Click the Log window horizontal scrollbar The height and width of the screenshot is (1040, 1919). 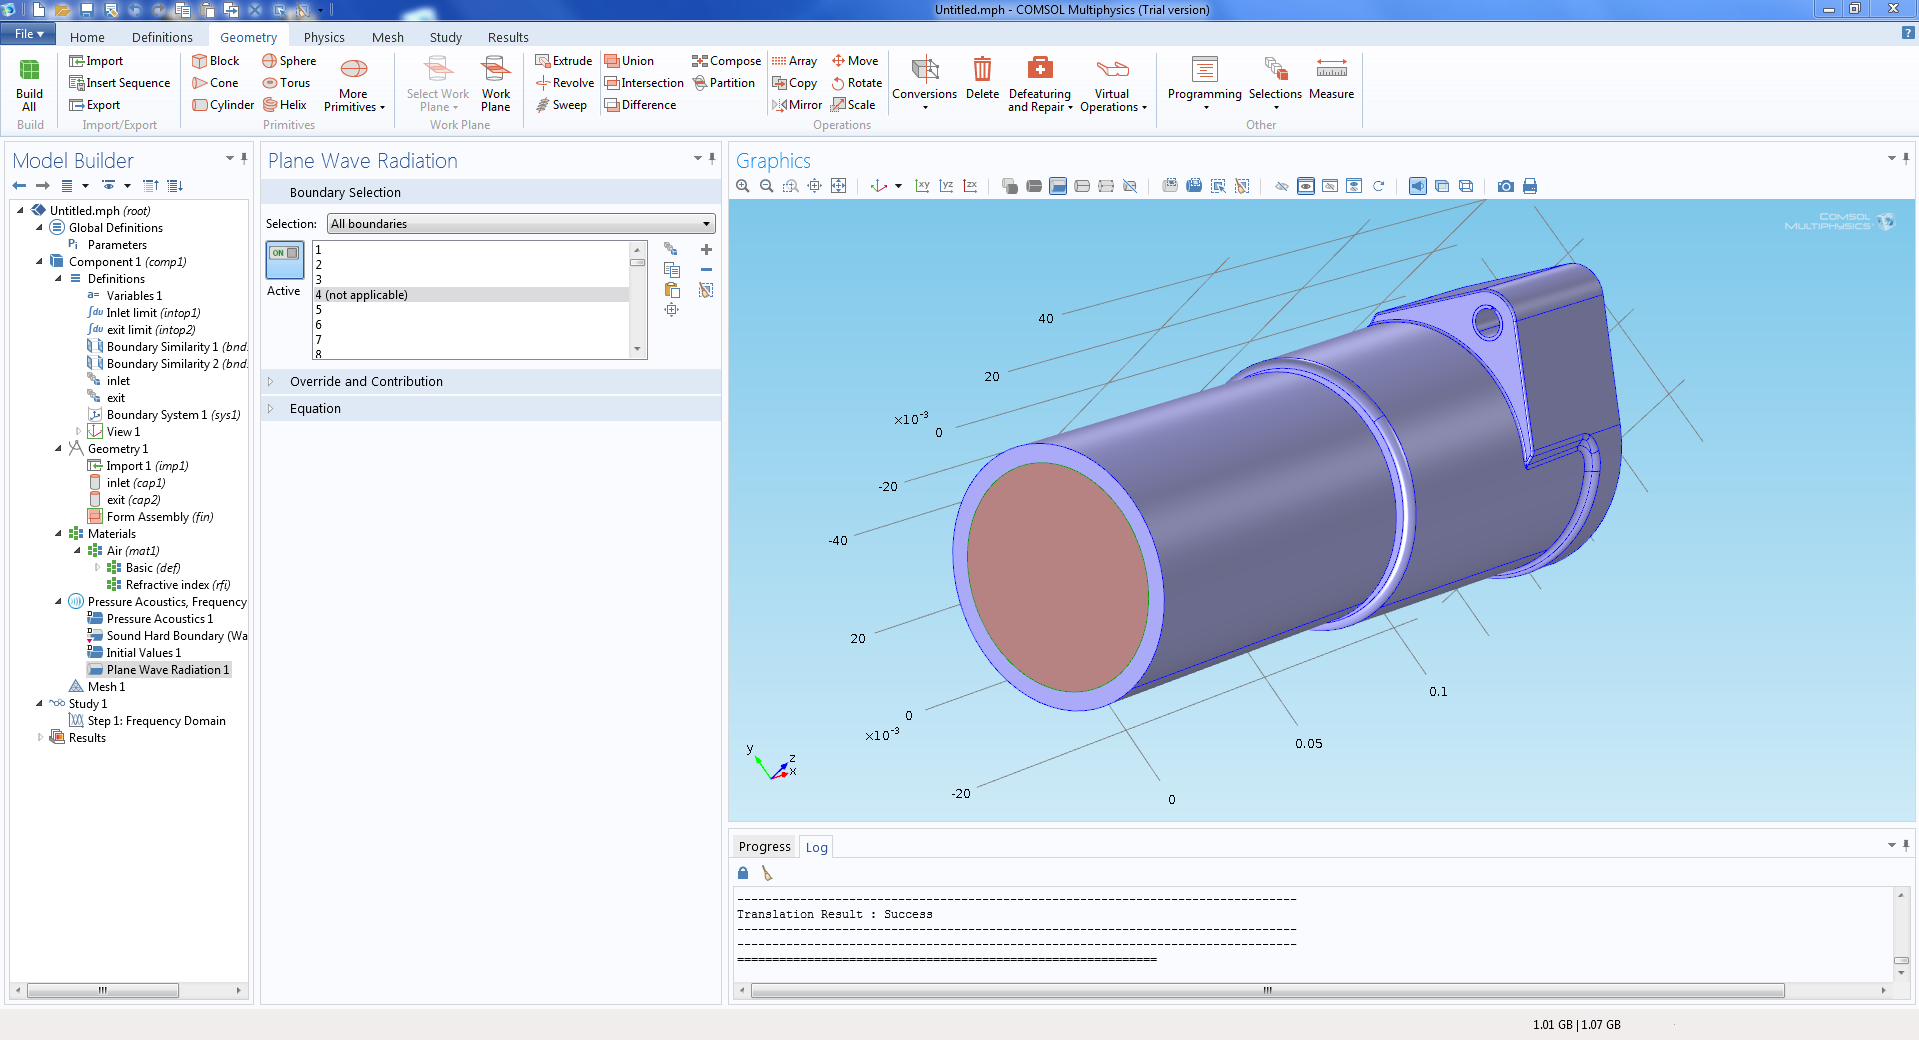tap(1266, 991)
